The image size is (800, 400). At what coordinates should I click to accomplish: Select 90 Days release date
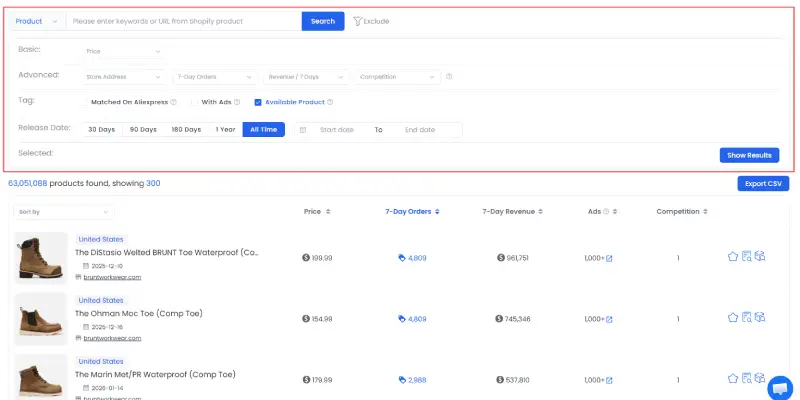(x=143, y=130)
